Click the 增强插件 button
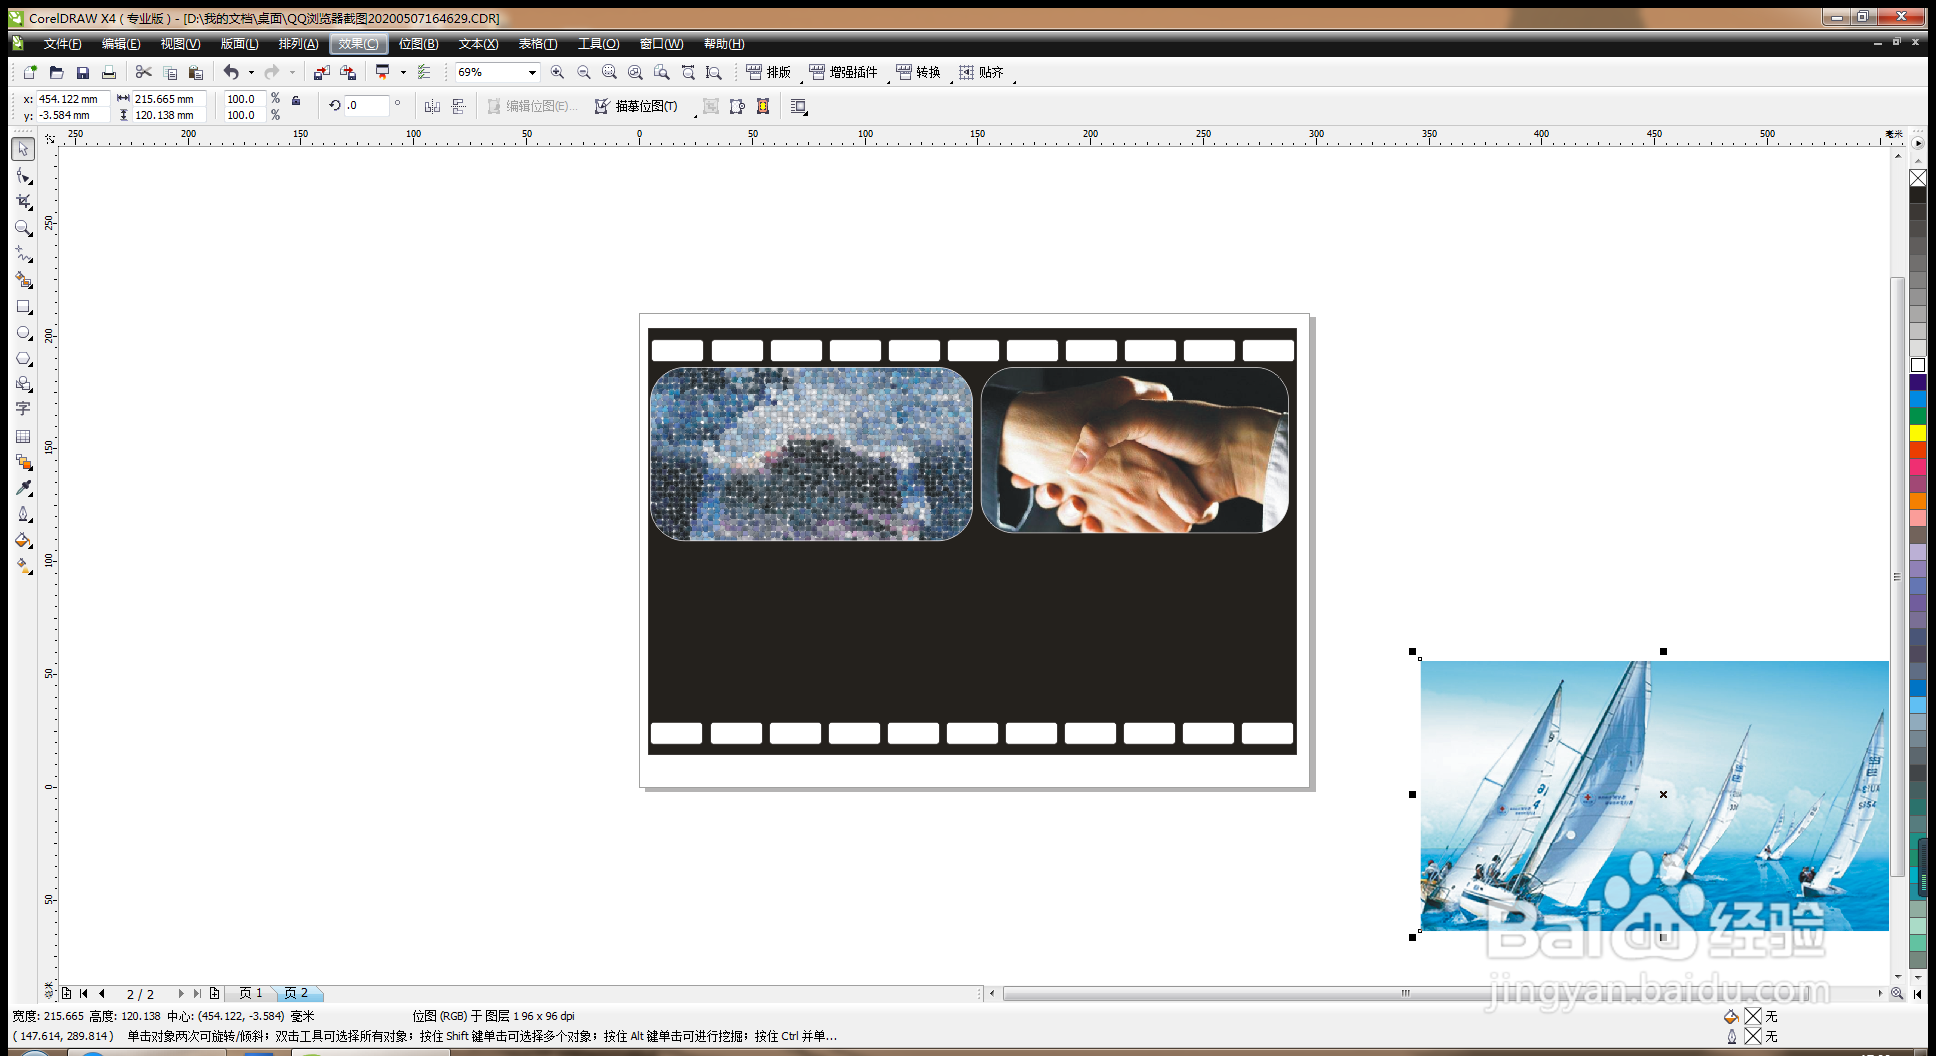The image size is (1936, 1056). (x=843, y=72)
